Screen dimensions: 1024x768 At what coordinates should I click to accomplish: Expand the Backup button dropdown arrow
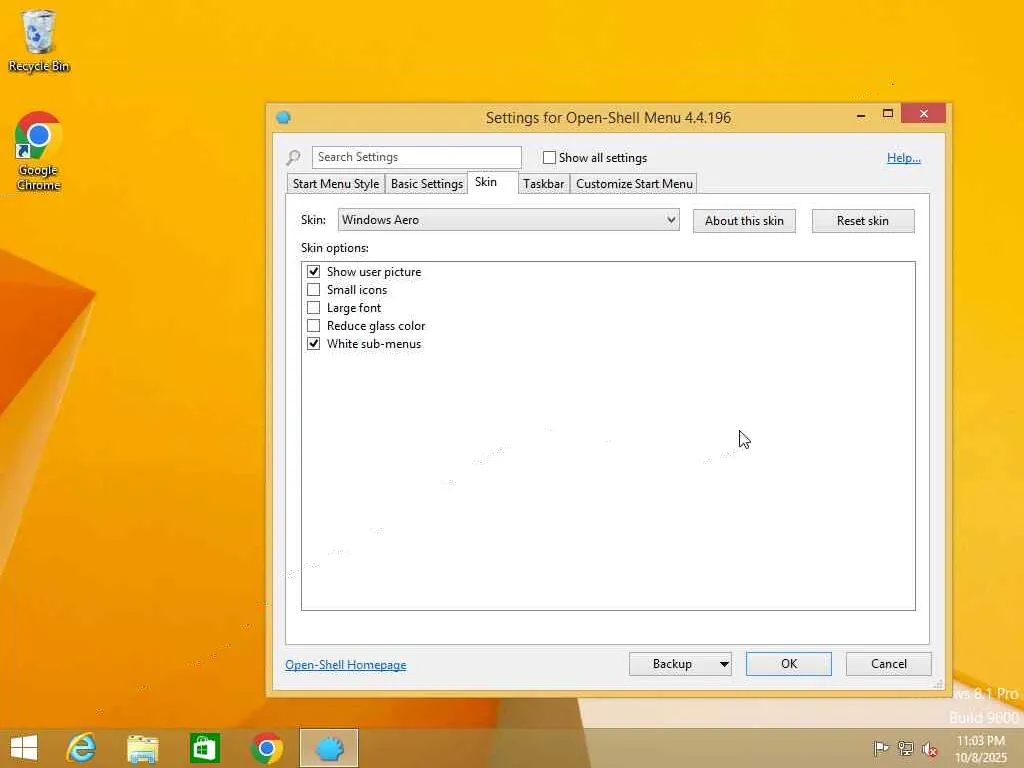click(724, 664)
